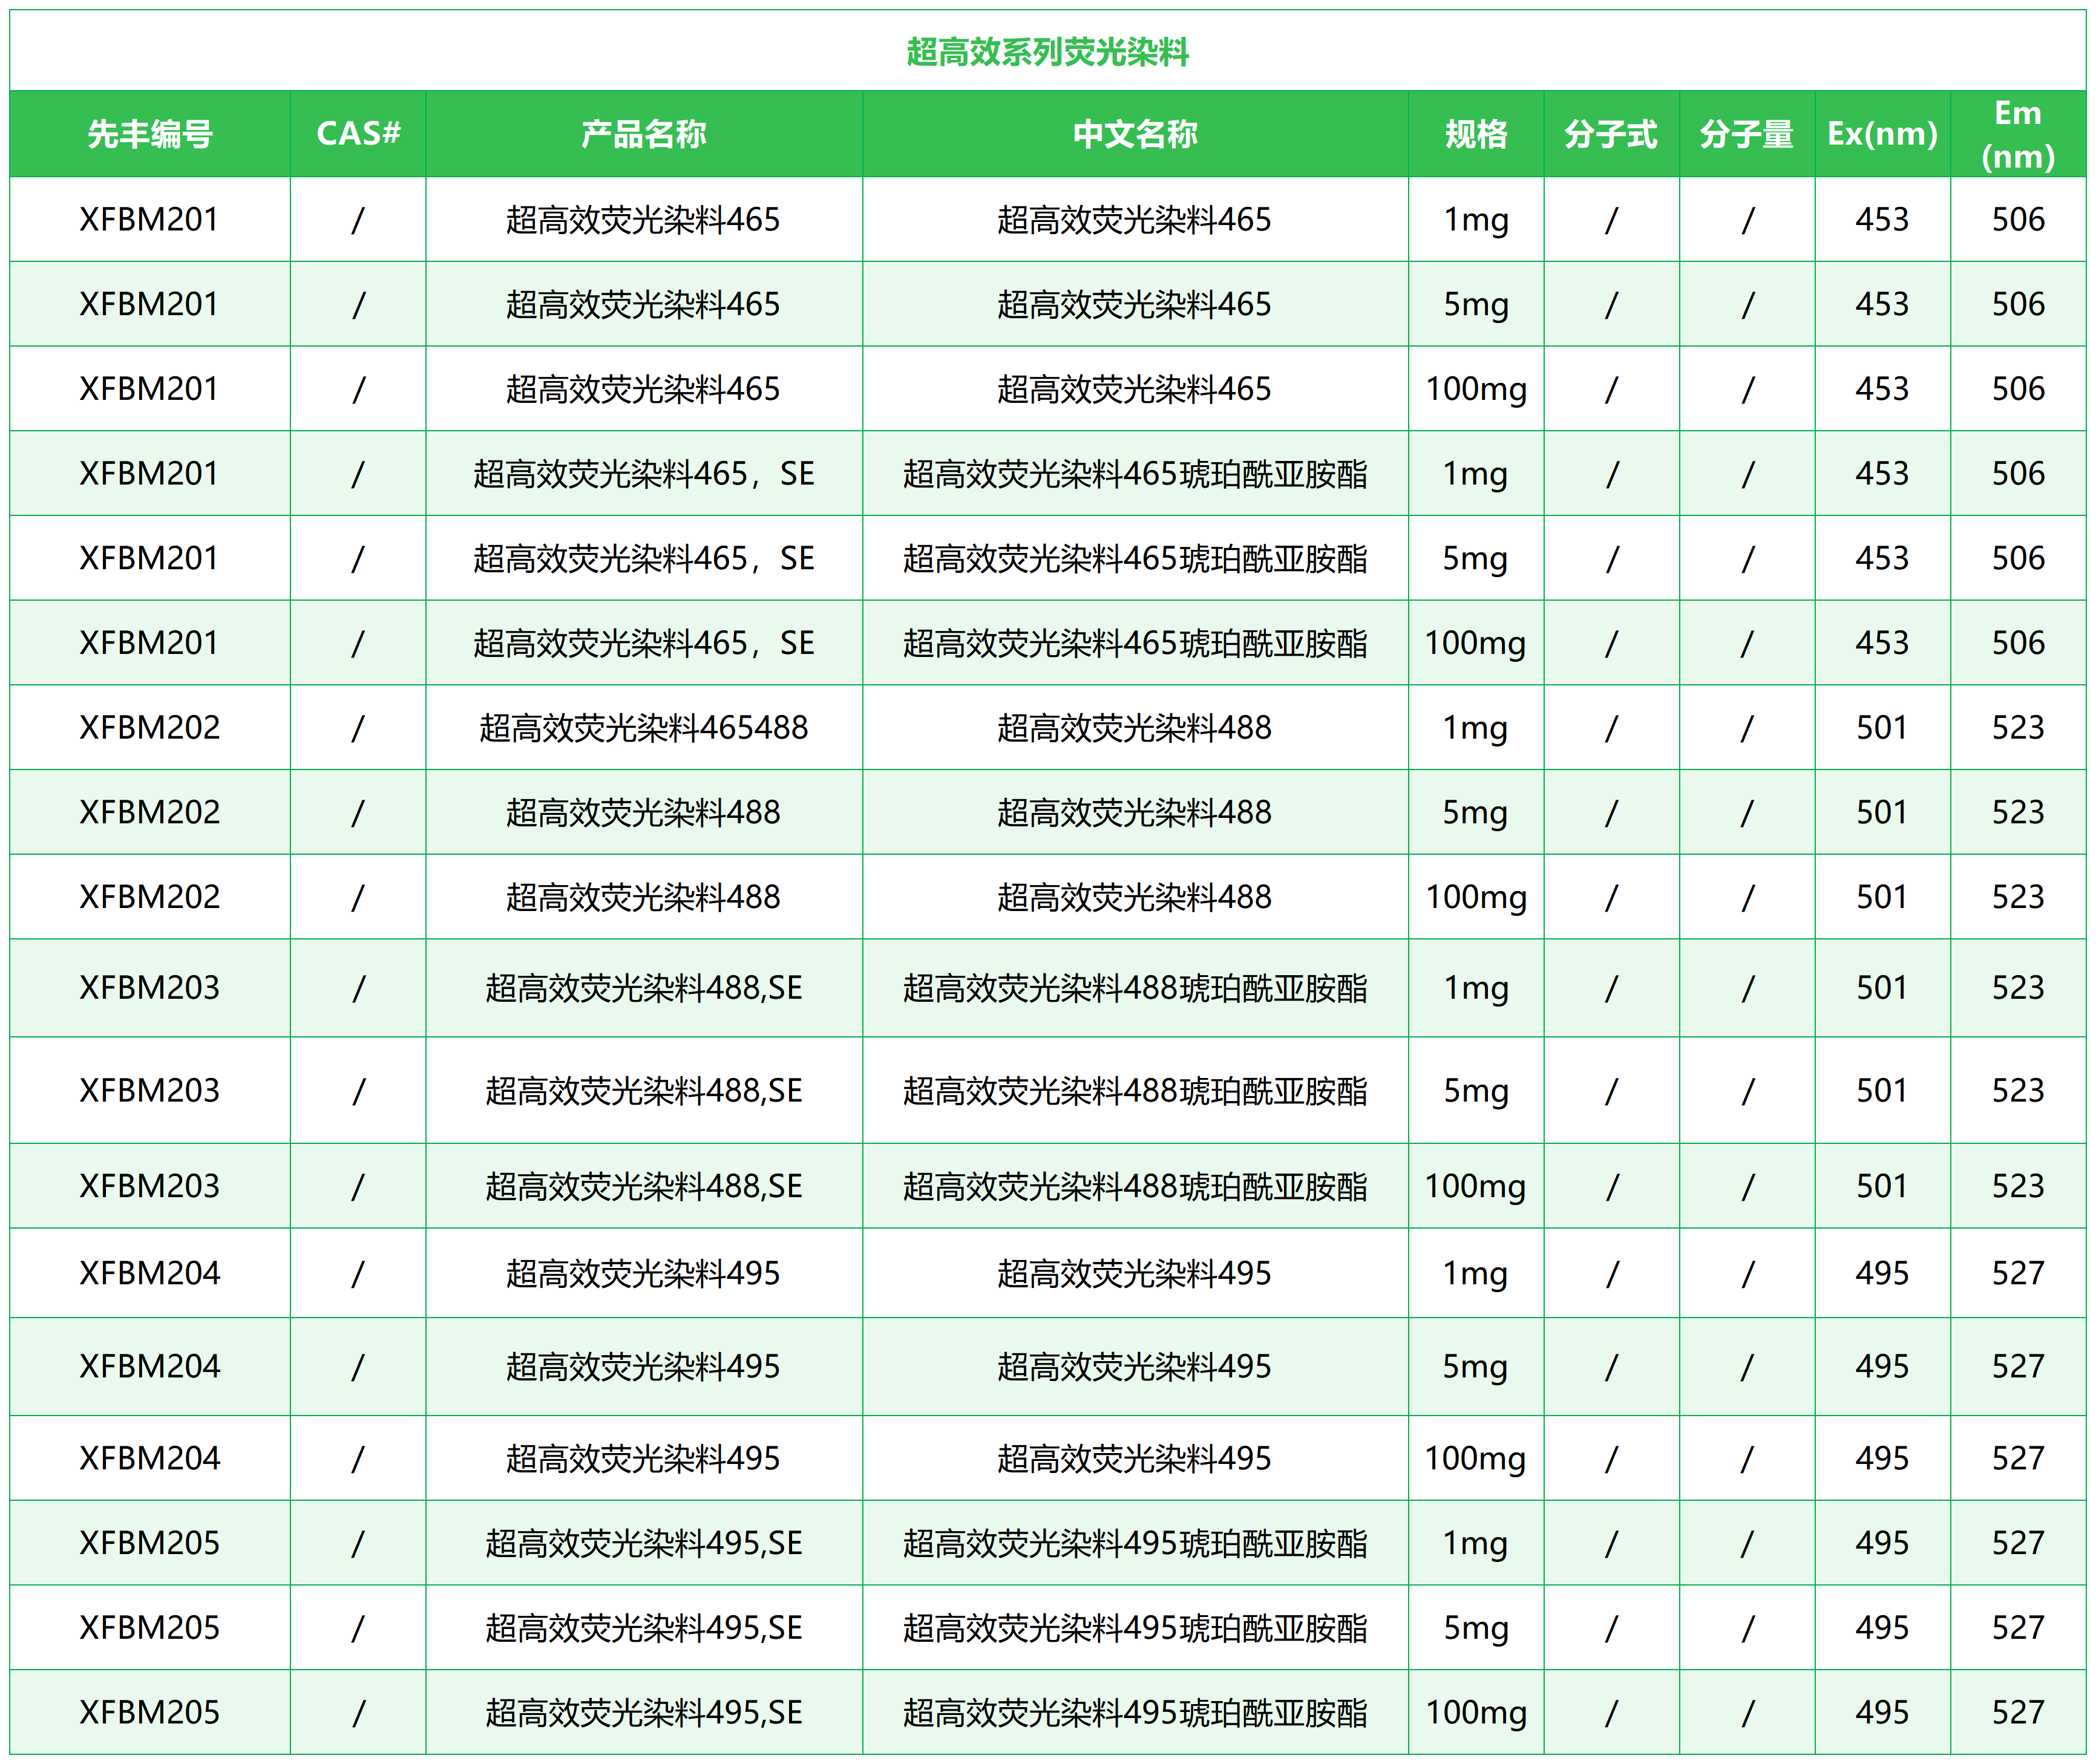Screen dimensions: 2096x1764
Task: Click the 分子式 slash in XFBM205 100mg row
Action: click(1611, 1713)
